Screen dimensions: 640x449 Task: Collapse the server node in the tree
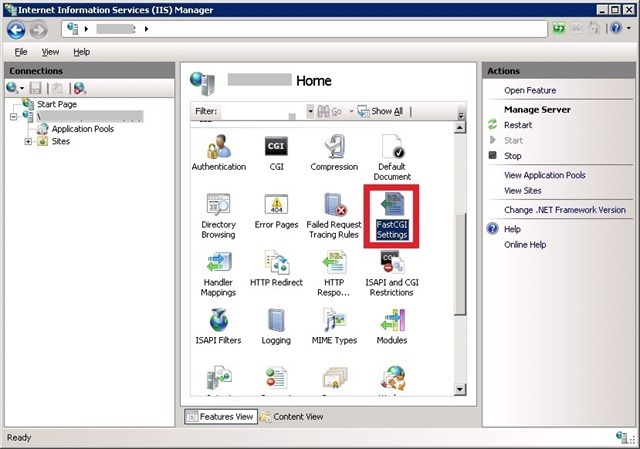(x=13, y=117)
